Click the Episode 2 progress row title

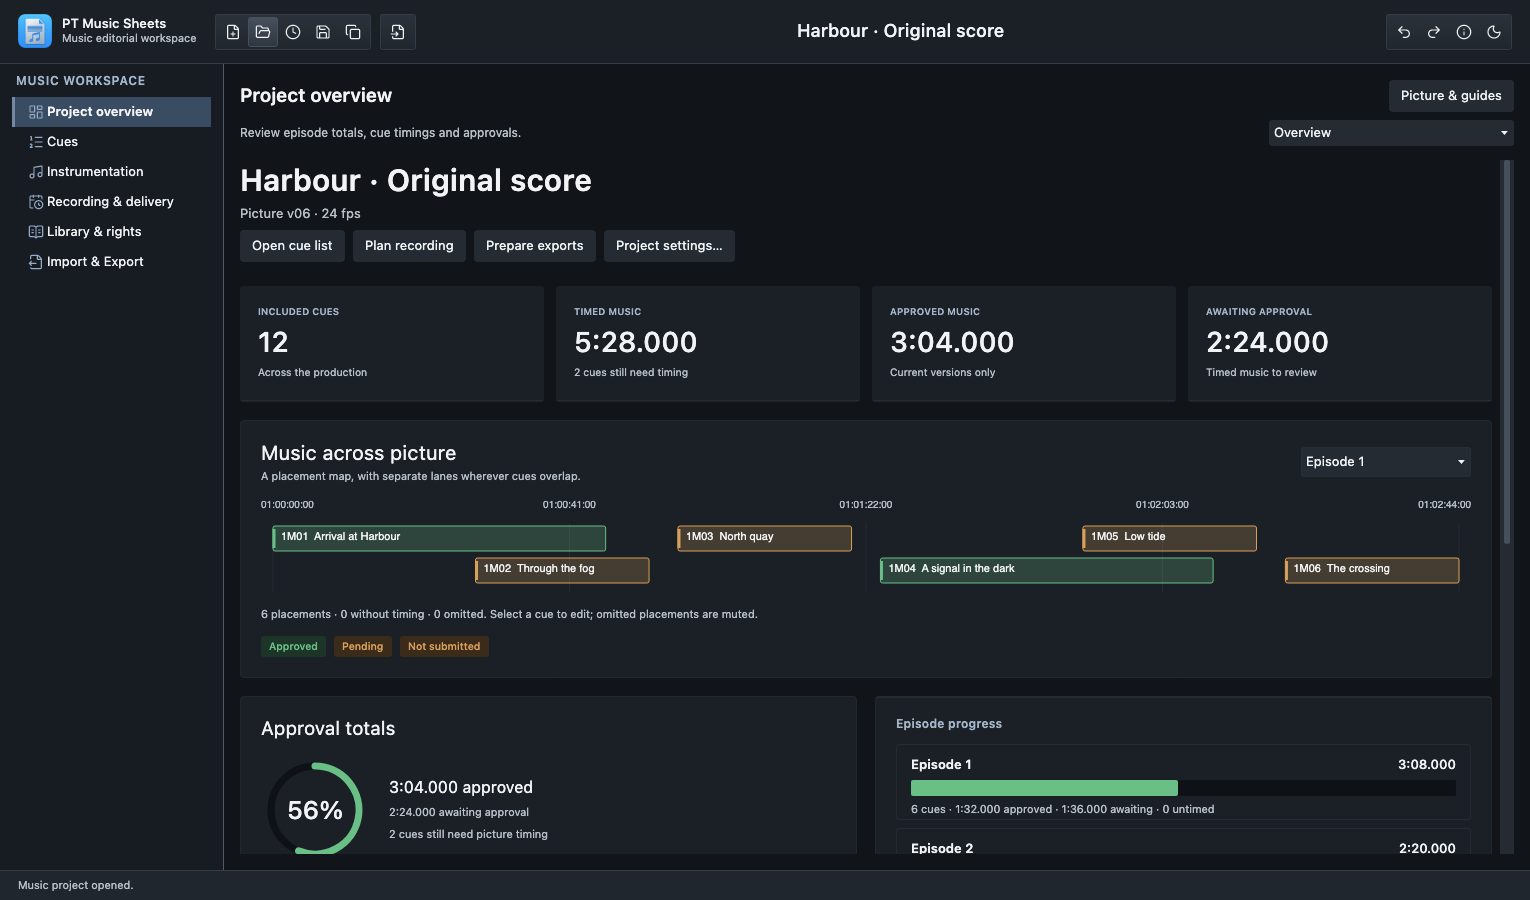(942, 849)
